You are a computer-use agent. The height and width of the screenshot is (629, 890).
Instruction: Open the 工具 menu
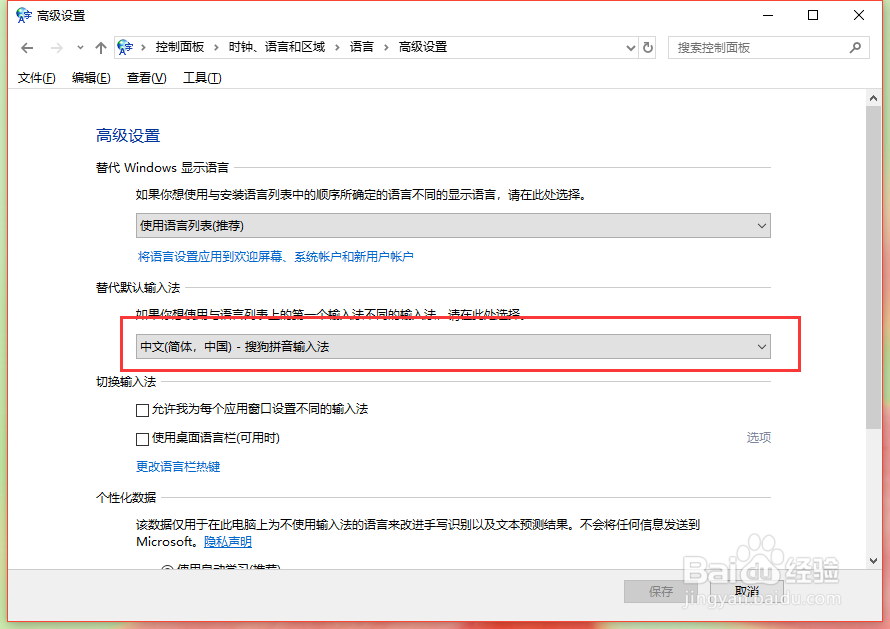click(201, 77)
